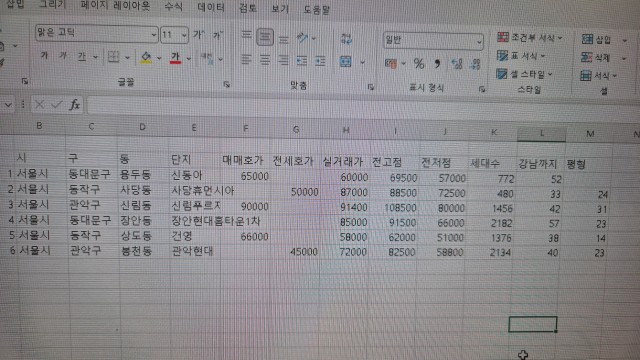
Task: Click the cell borders icon
Action: (x=113, y=57)
